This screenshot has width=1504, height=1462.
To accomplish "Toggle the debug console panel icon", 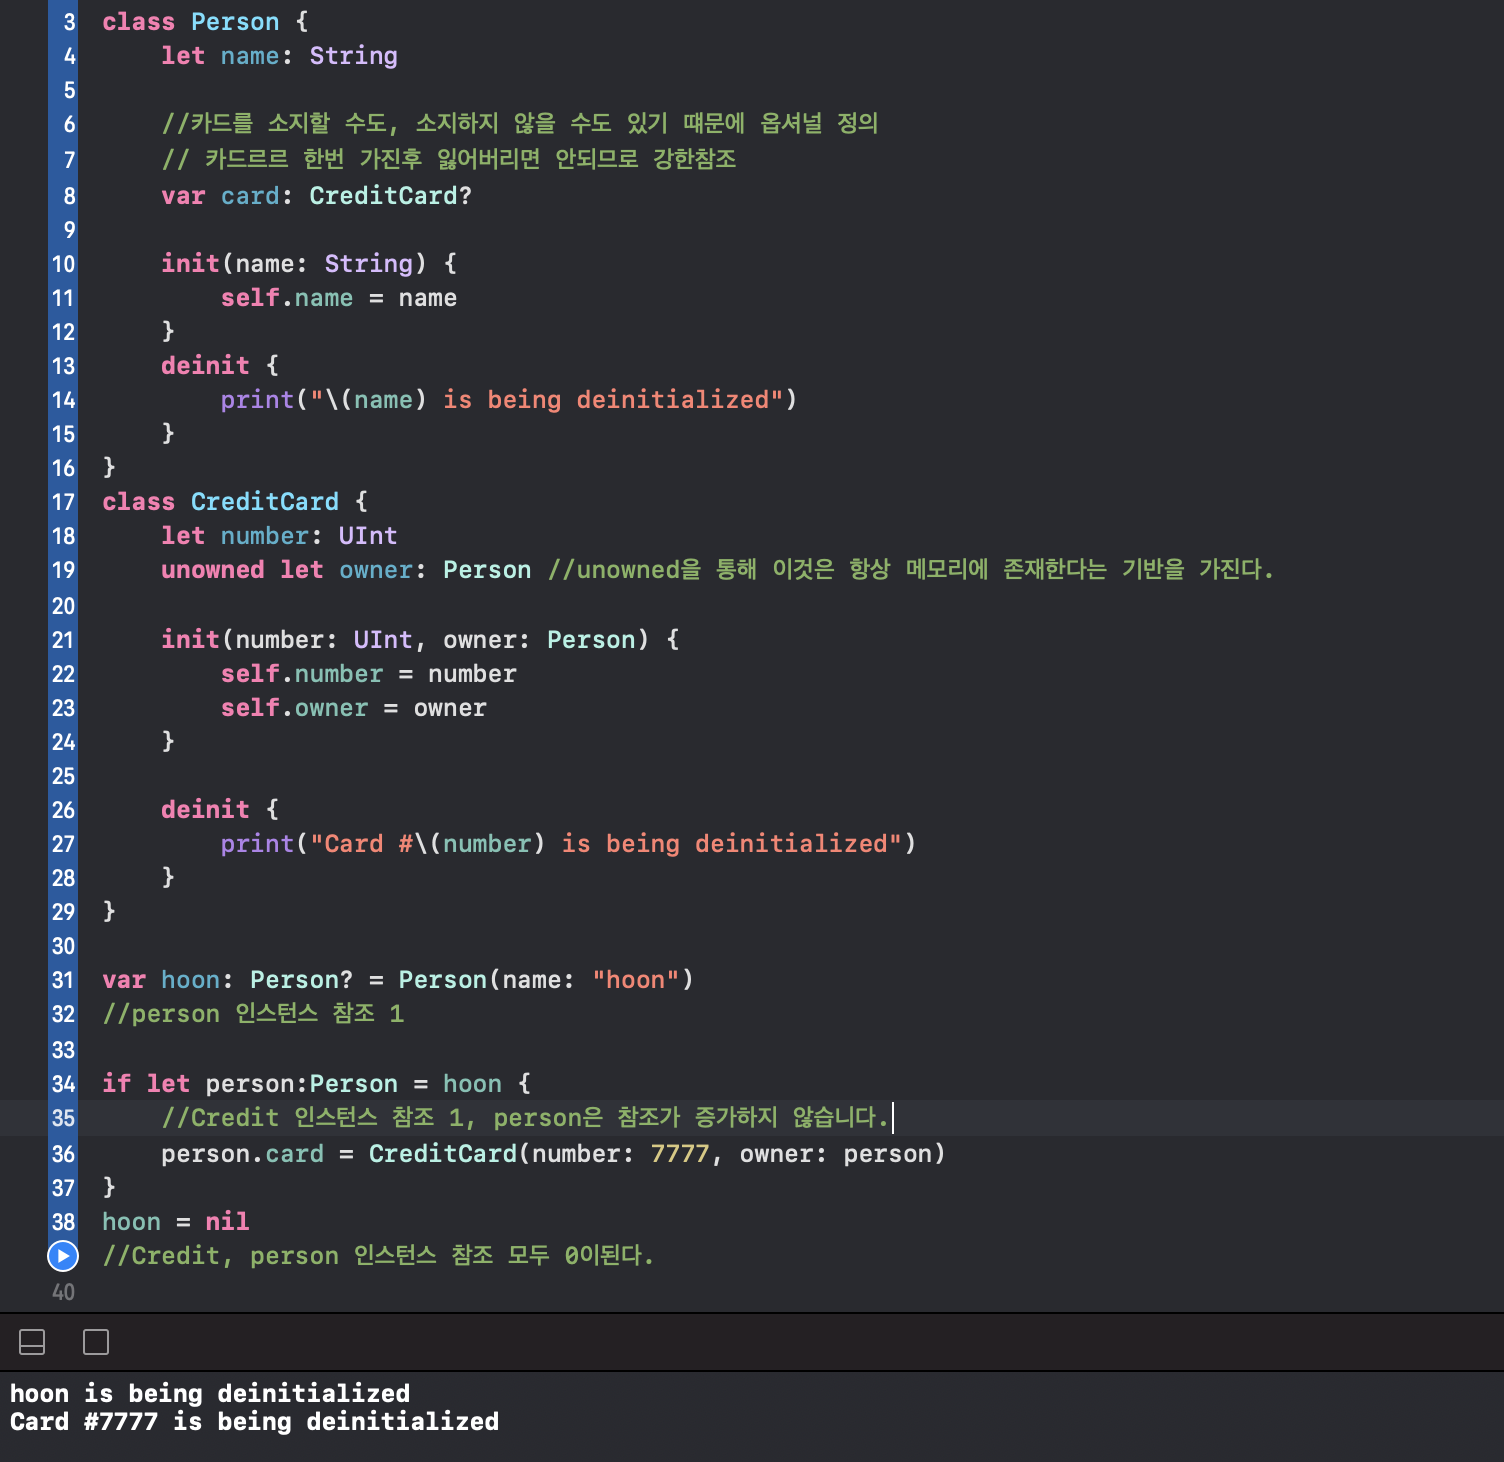I will point(32,1342).
